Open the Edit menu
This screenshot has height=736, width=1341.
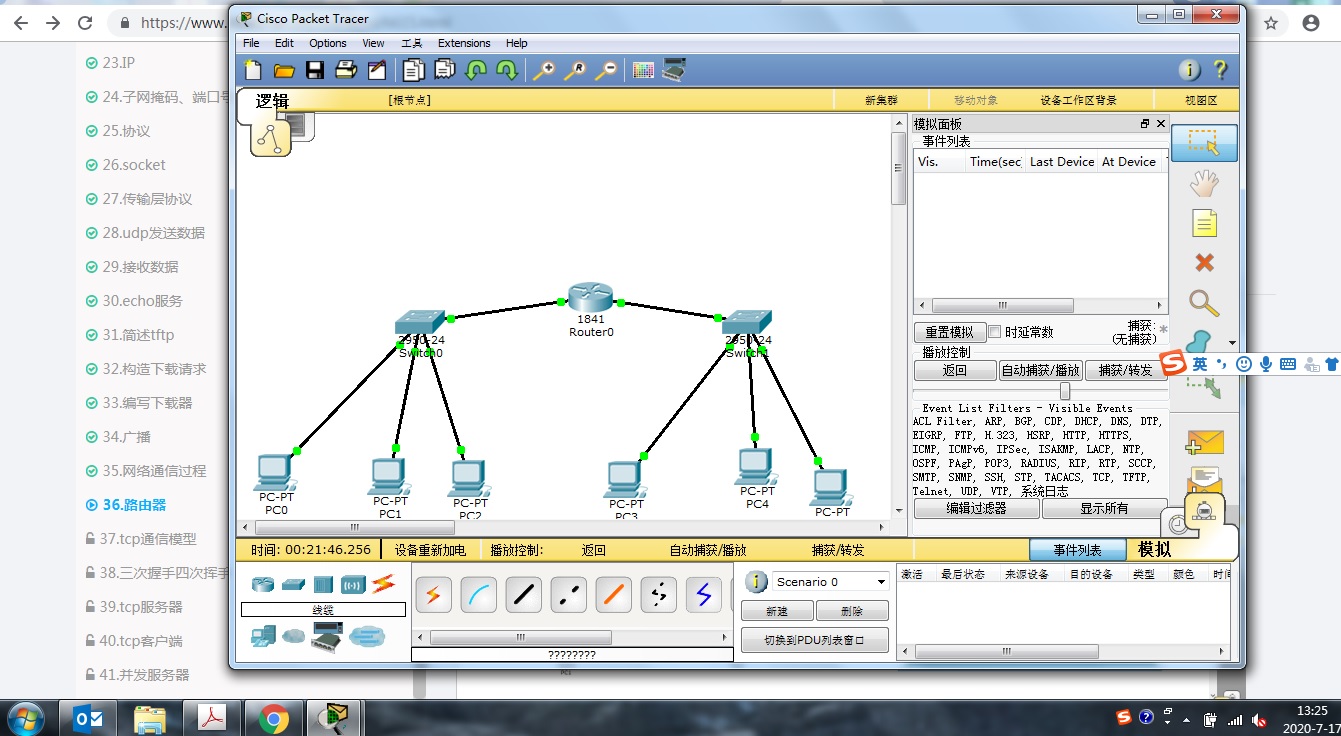[x=284, y=43]
